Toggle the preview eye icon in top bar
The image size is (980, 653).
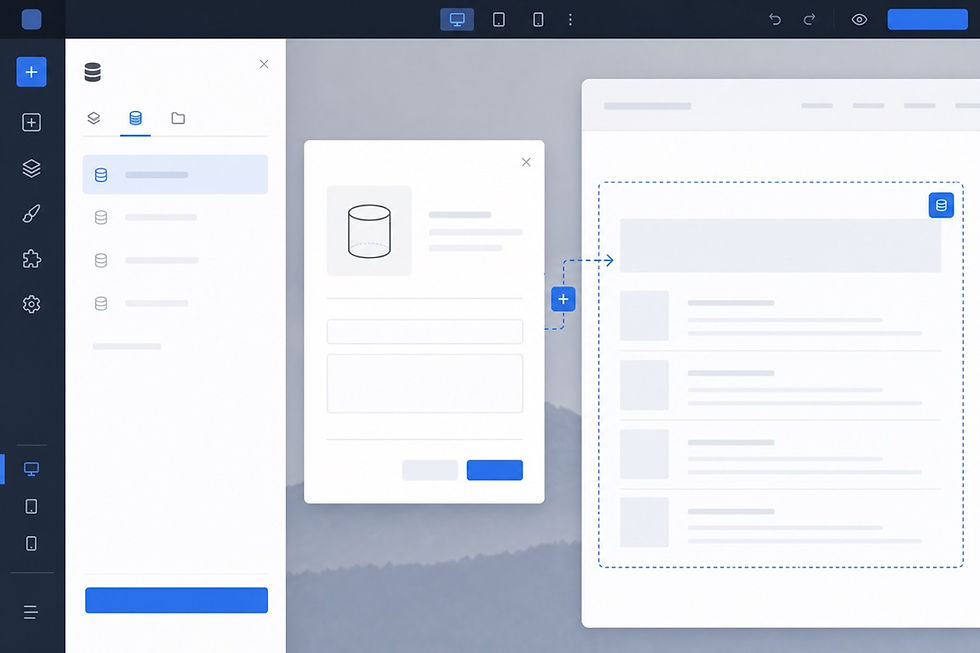click(859, 19)
